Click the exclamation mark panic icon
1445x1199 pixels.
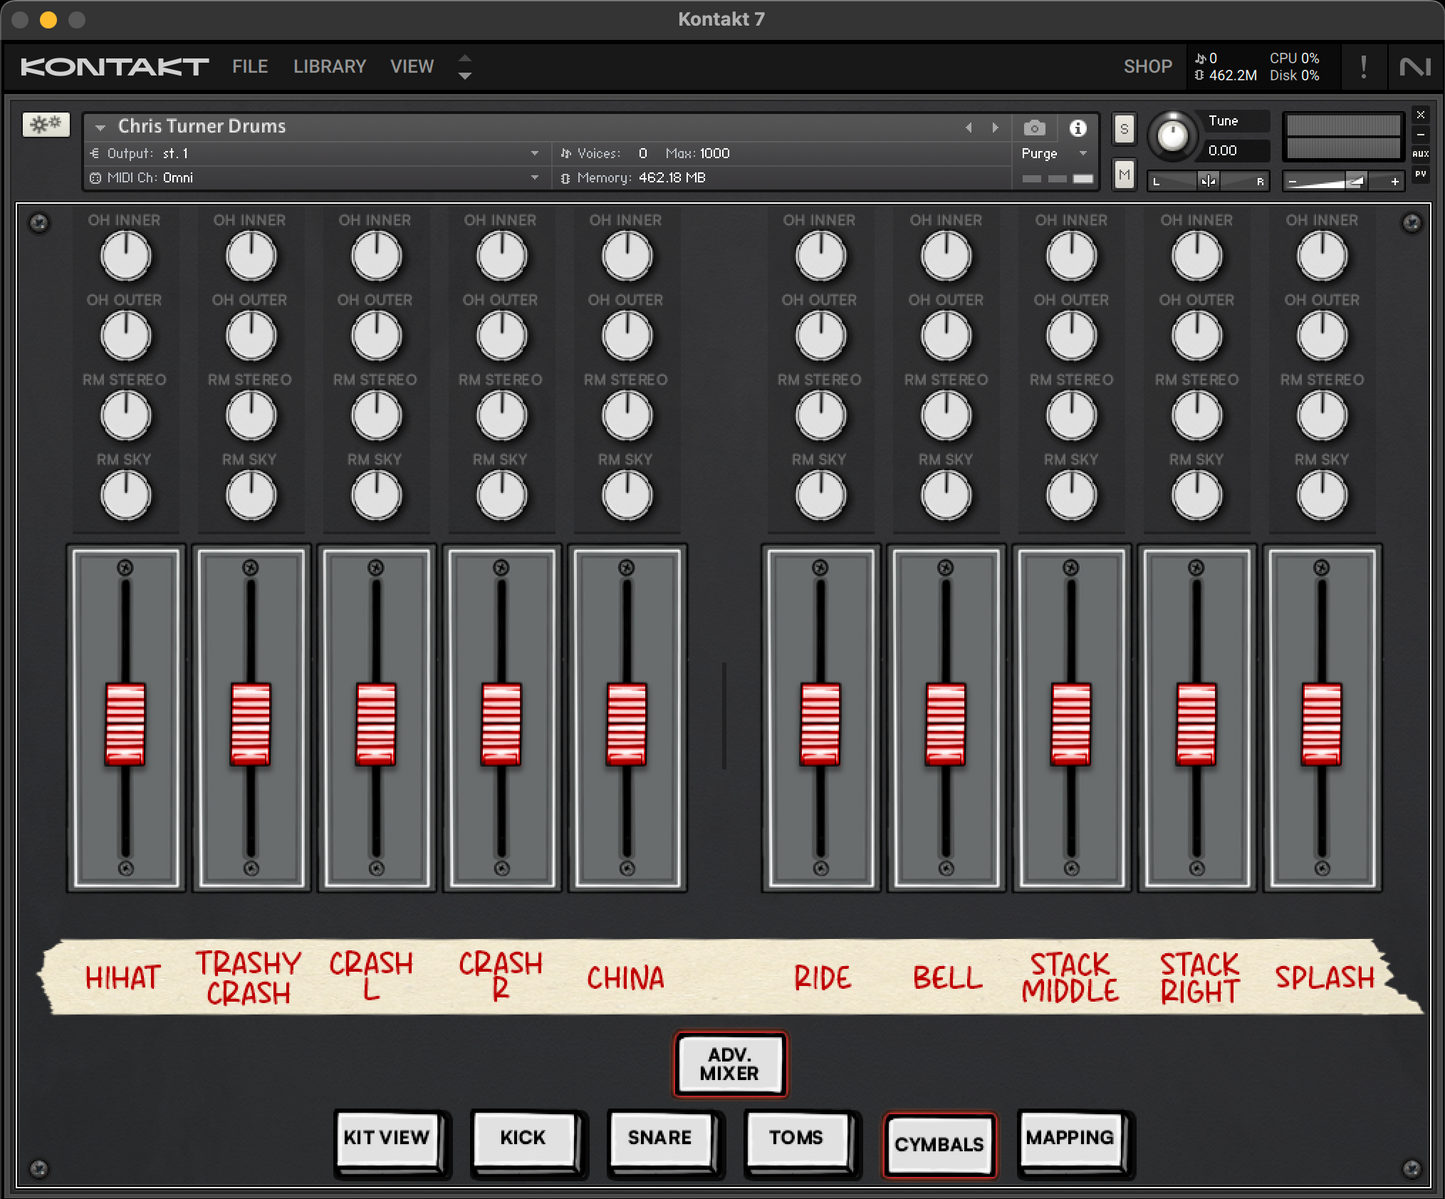[x=1363, y=67]
